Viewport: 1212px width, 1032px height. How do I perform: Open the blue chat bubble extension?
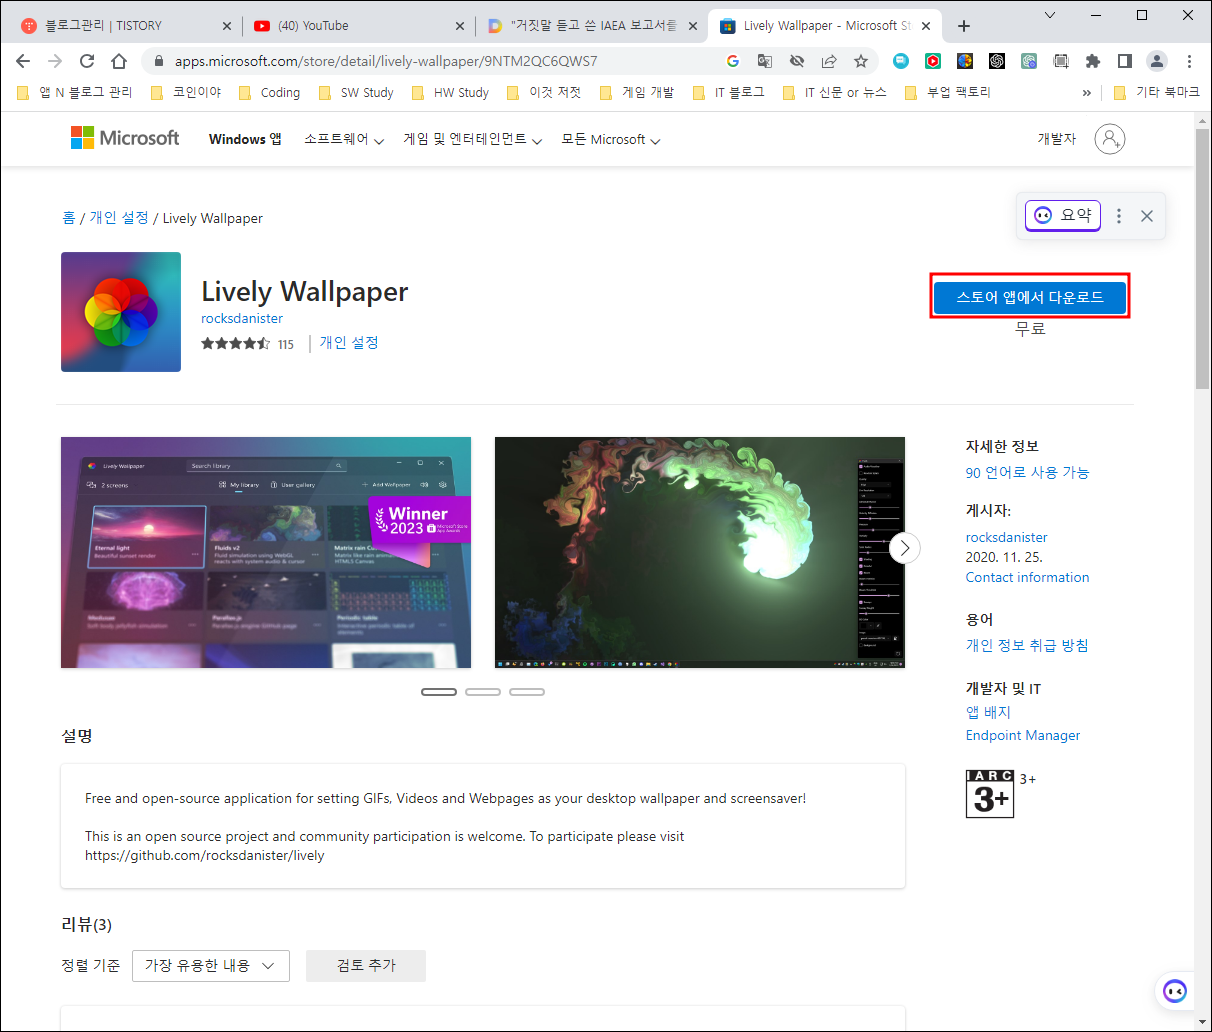point(901,61)
